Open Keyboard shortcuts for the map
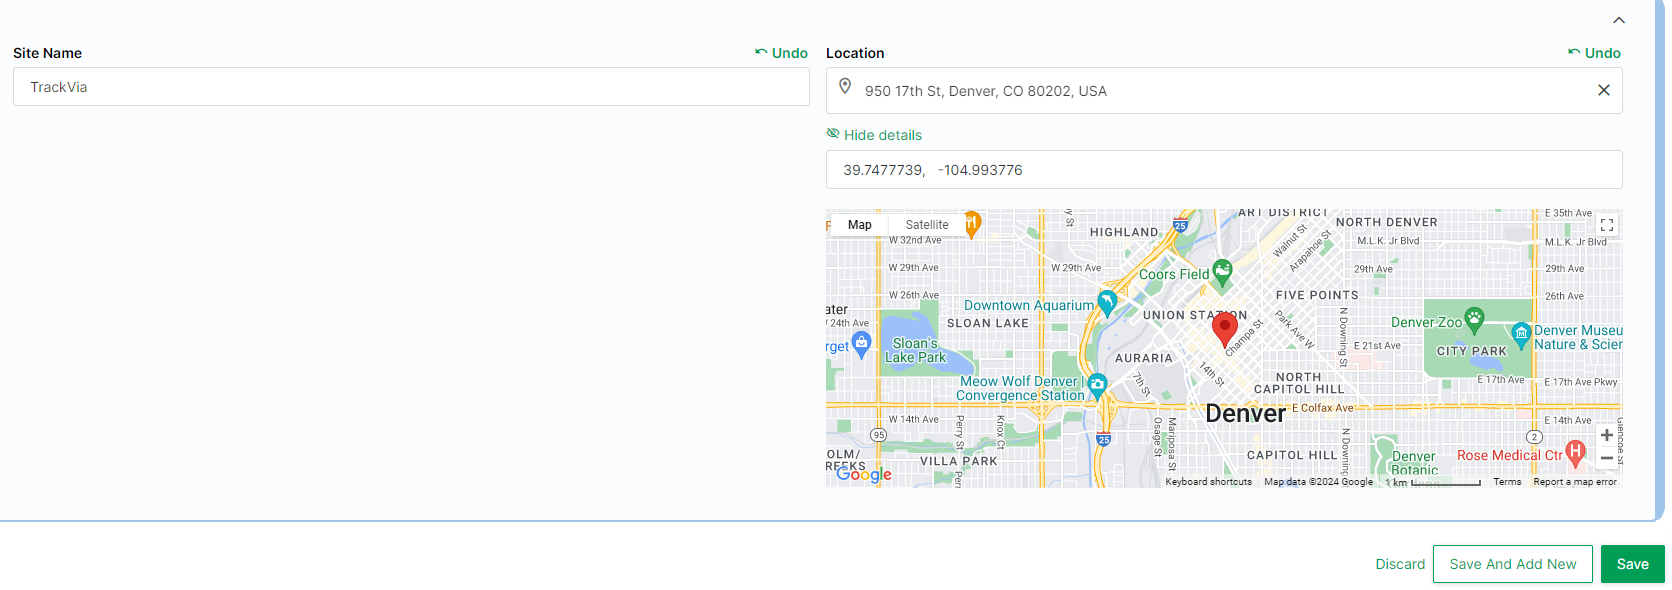 point(1208,482)
